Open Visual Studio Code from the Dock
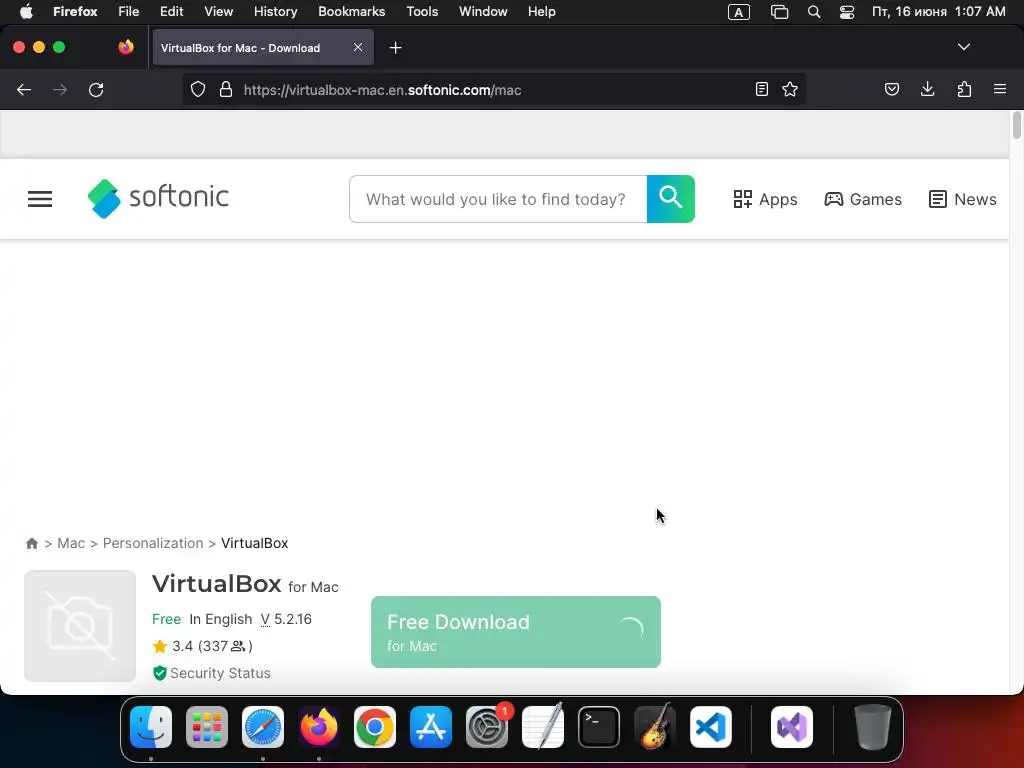The image size is (1024, 768). [x=711, y=727]
